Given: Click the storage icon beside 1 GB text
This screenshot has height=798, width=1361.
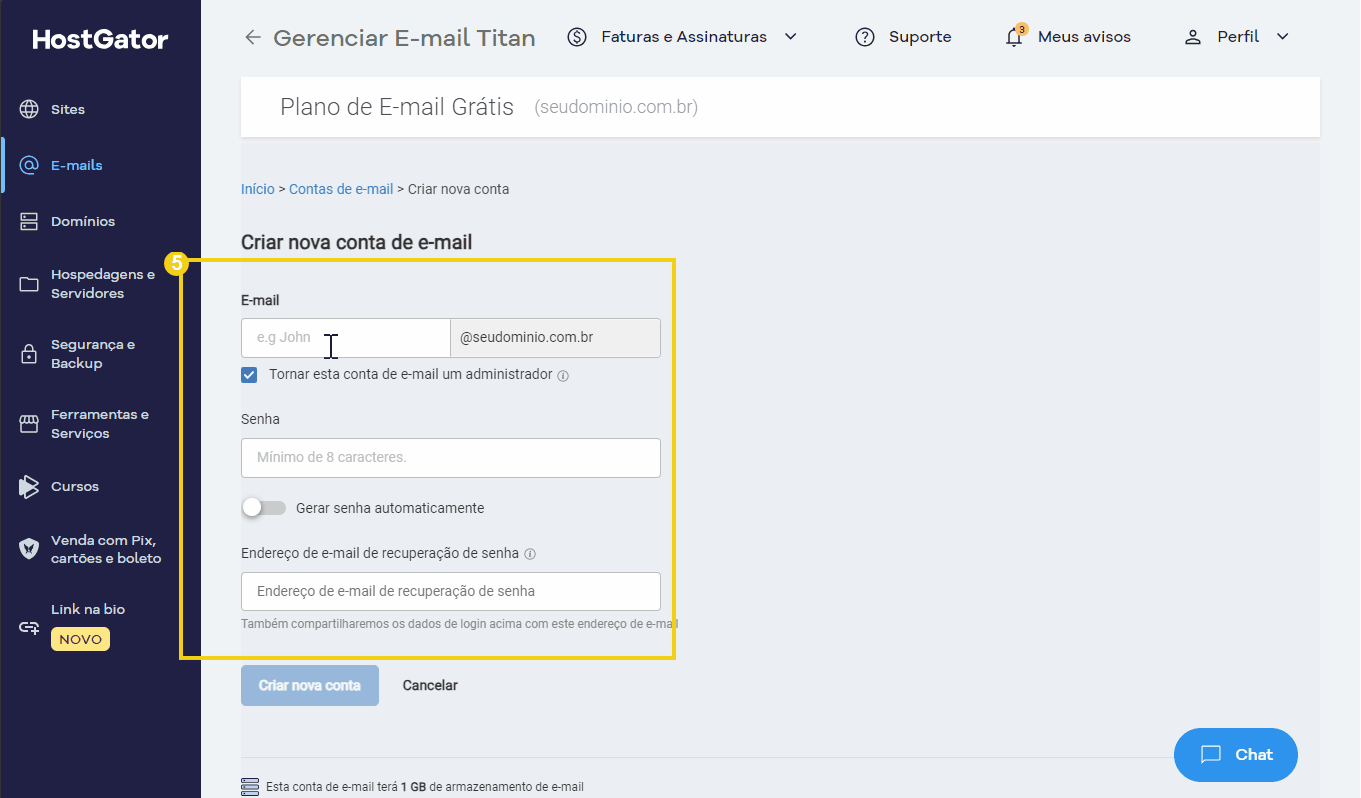Looking at the screenshot, I should [x=250, y=787].
